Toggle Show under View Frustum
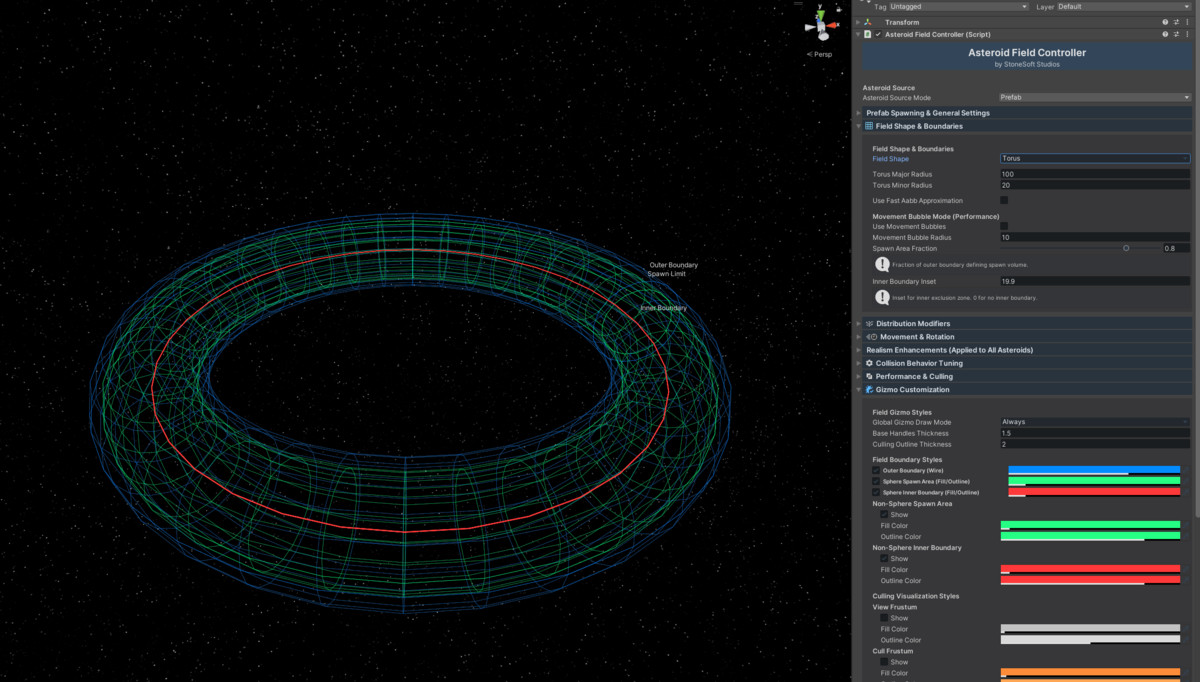 coord(884,618)
